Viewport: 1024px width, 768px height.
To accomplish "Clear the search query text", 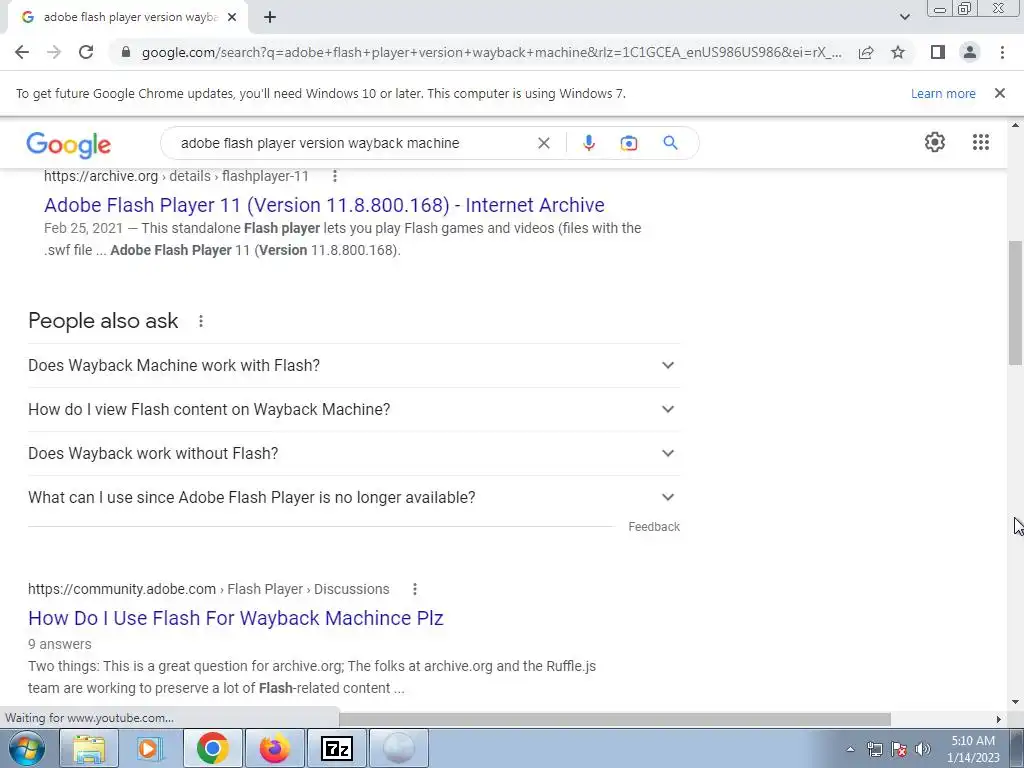I will [x=543, y=143].
